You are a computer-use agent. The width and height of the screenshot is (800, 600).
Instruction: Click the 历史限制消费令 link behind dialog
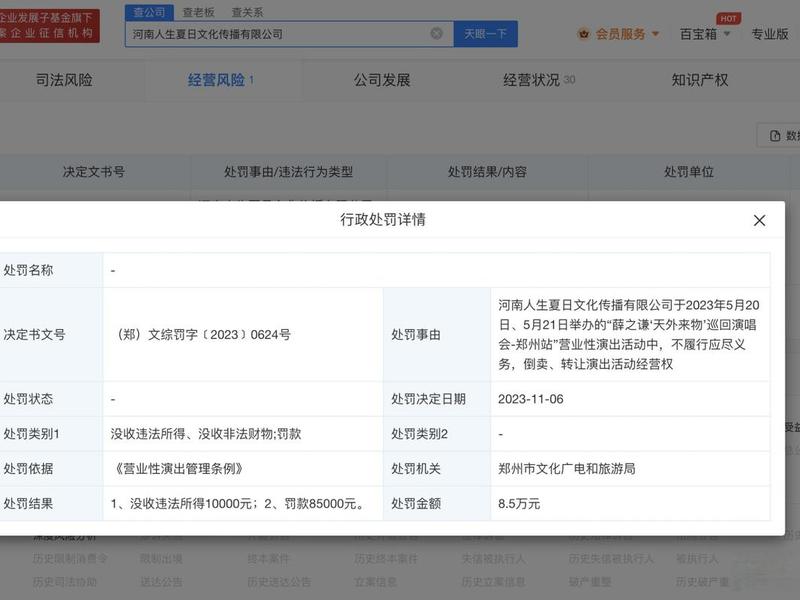tap(70, 559)
